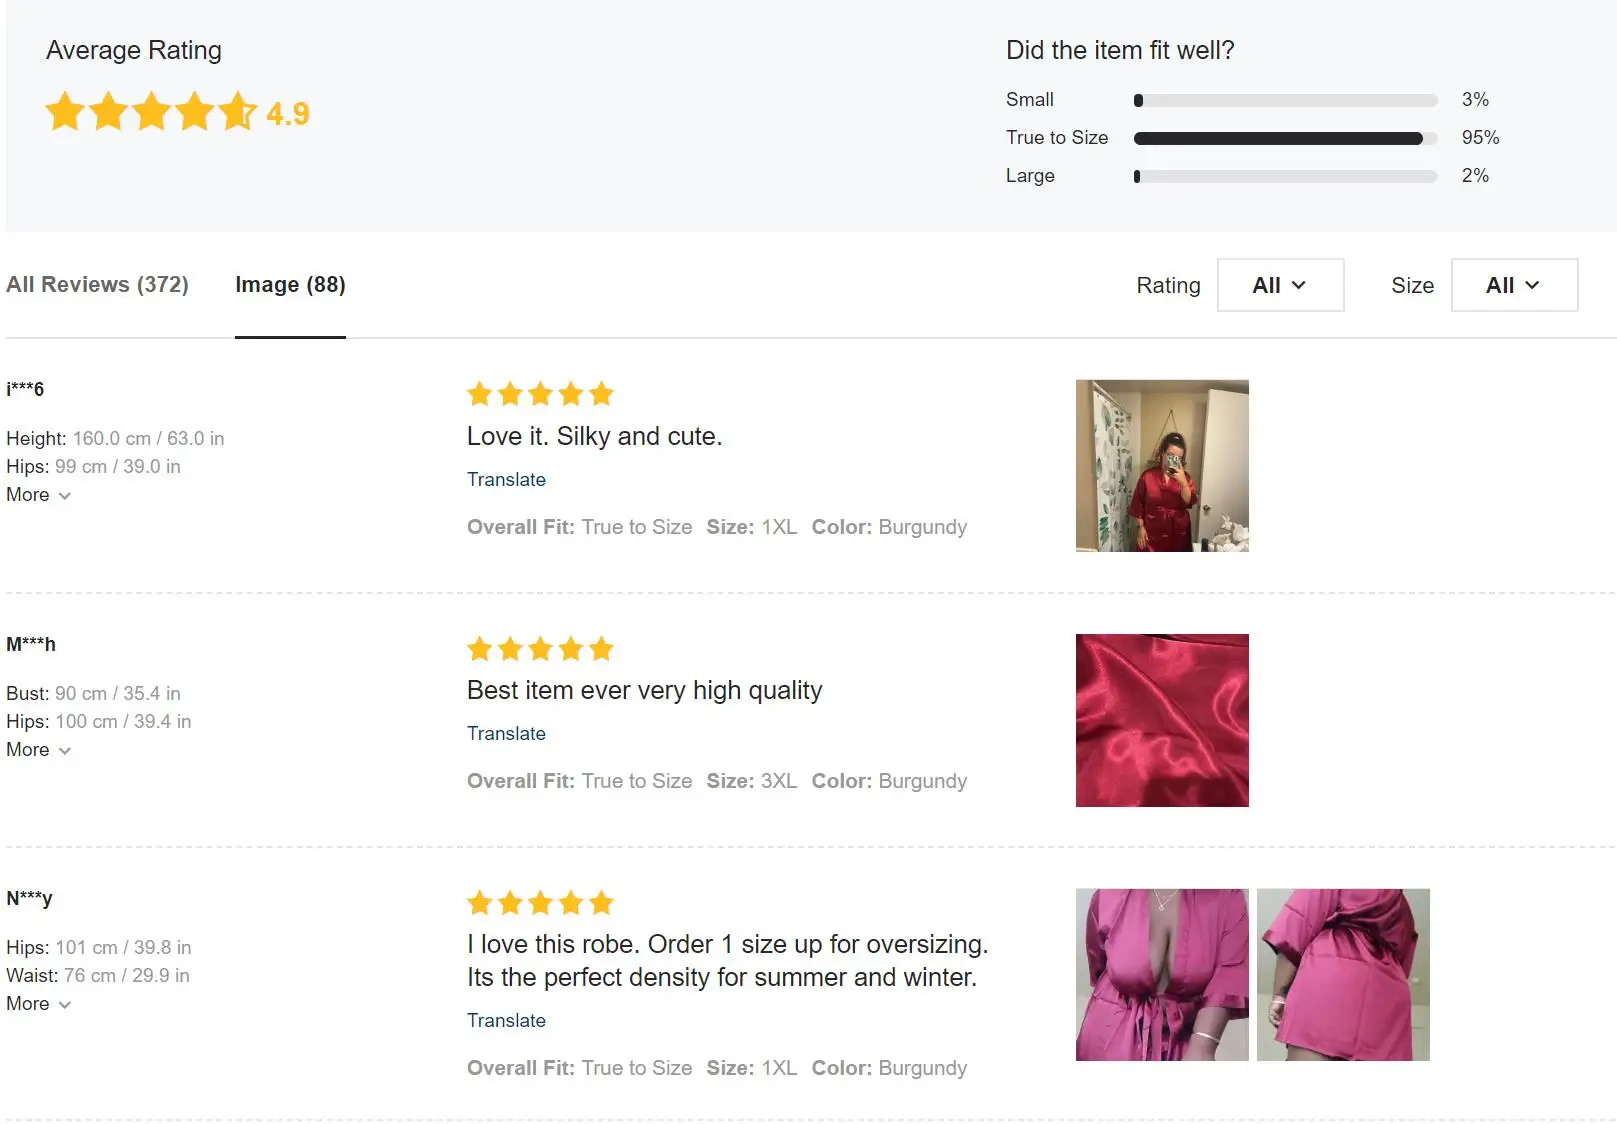The image size is (1617, 1124).
Task: Open N***y's second pink robe photo
Action: pos(1343,975)
